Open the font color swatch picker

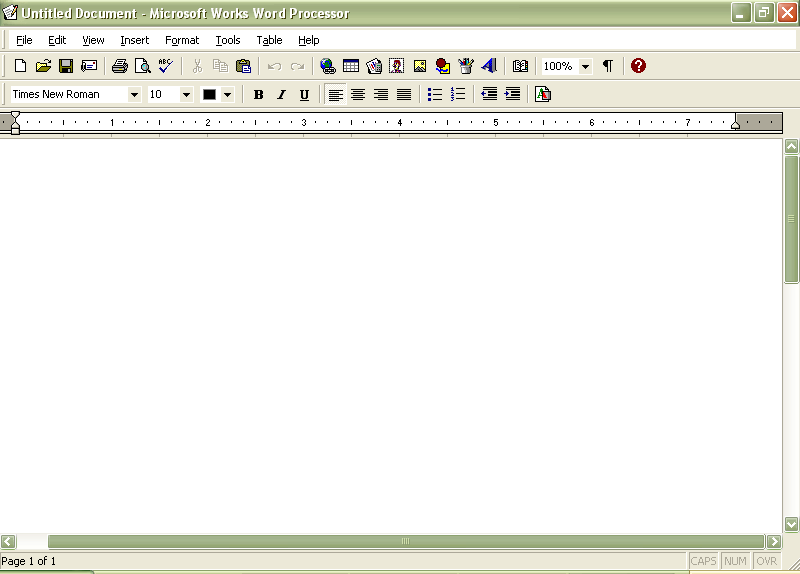coord(227,94)
